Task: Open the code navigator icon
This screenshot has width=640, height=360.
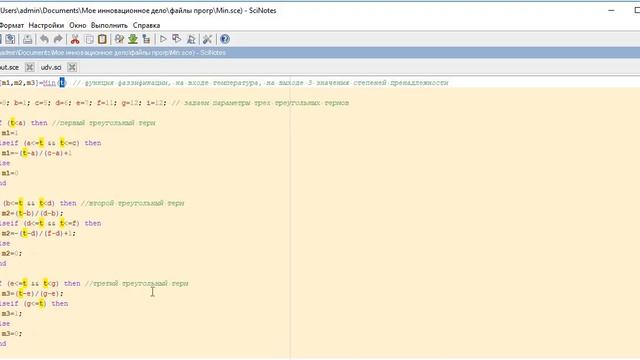Action: point(146,39)
